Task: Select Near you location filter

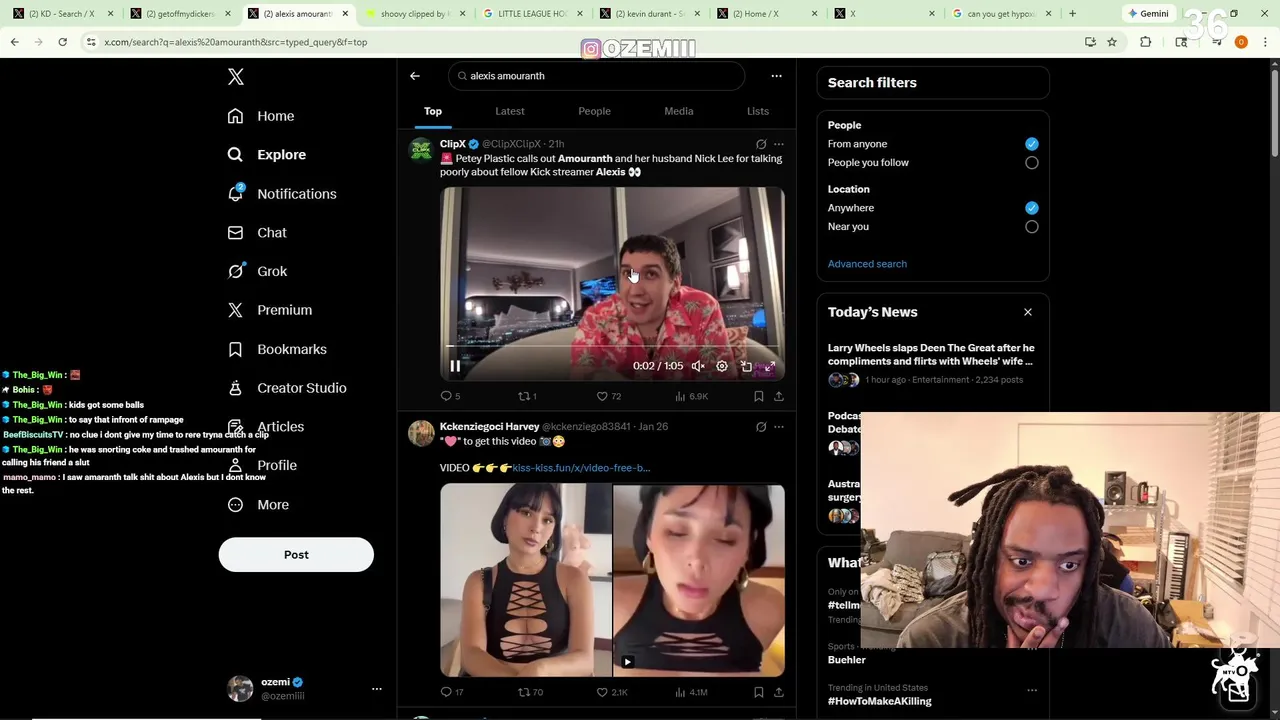Action: pos(1032,227)
